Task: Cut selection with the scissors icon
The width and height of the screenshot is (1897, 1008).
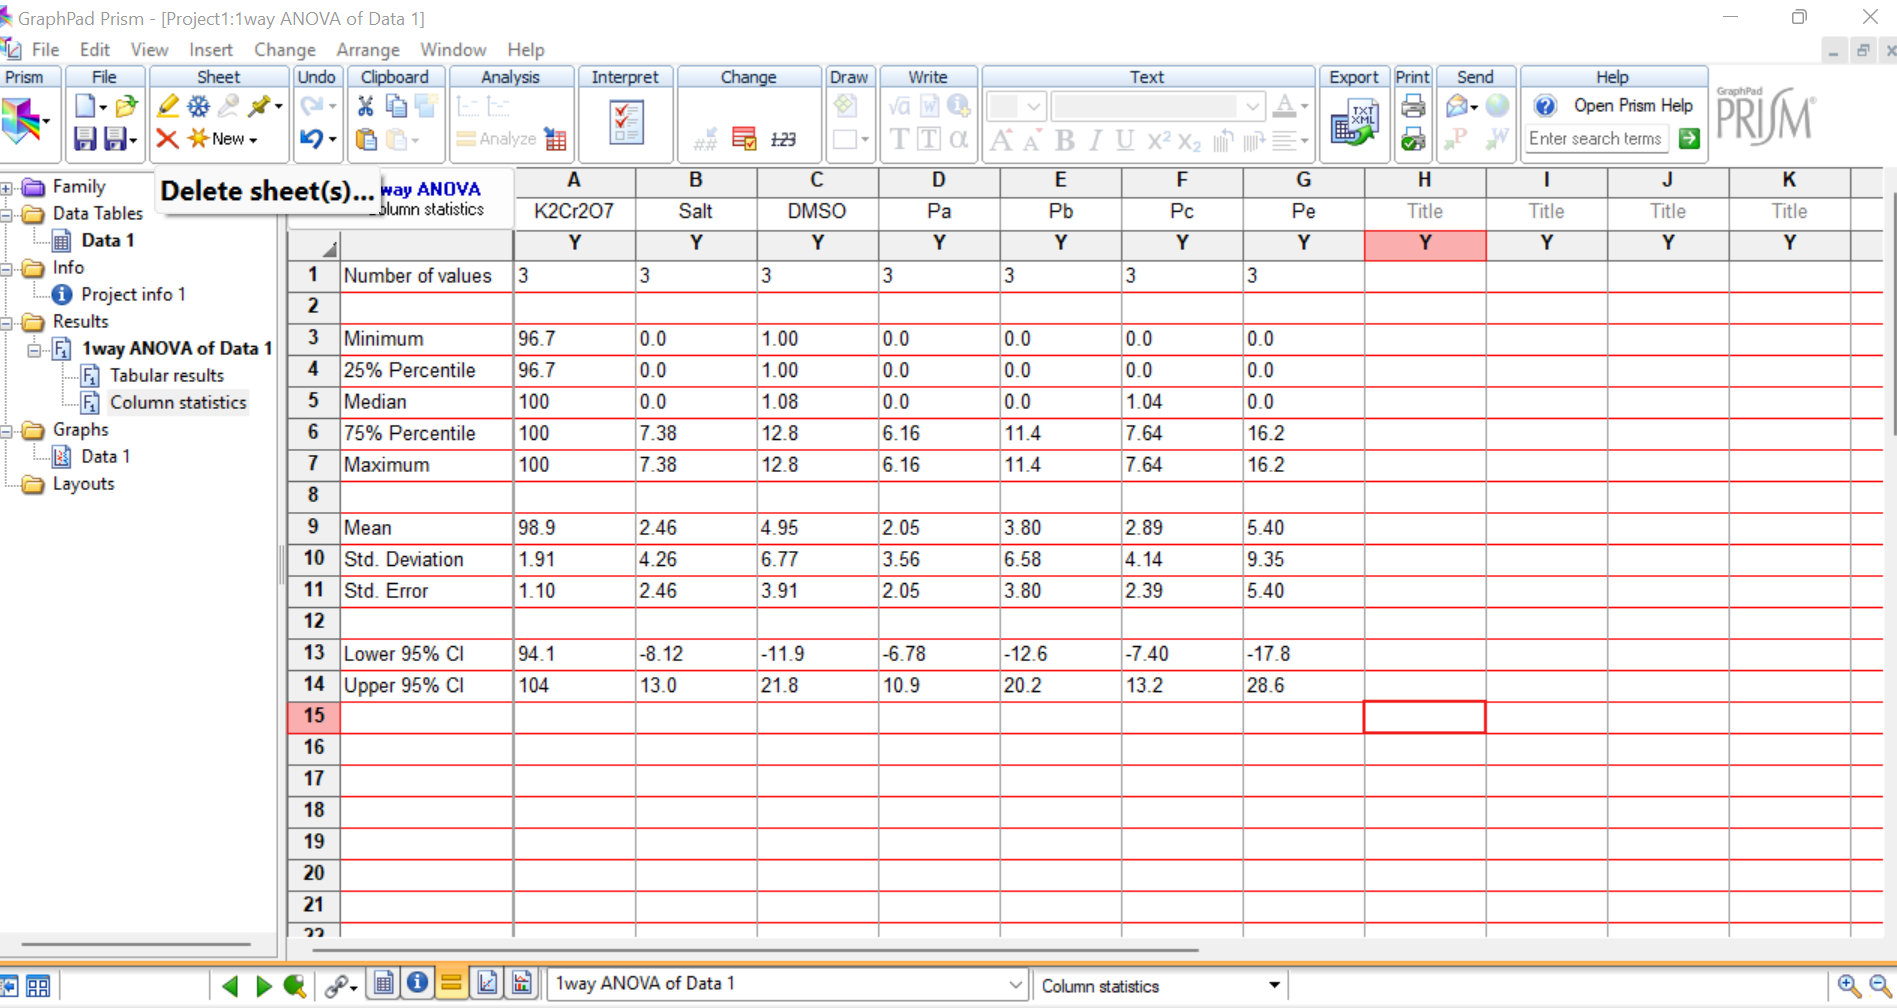Action: tap(365, 106)
